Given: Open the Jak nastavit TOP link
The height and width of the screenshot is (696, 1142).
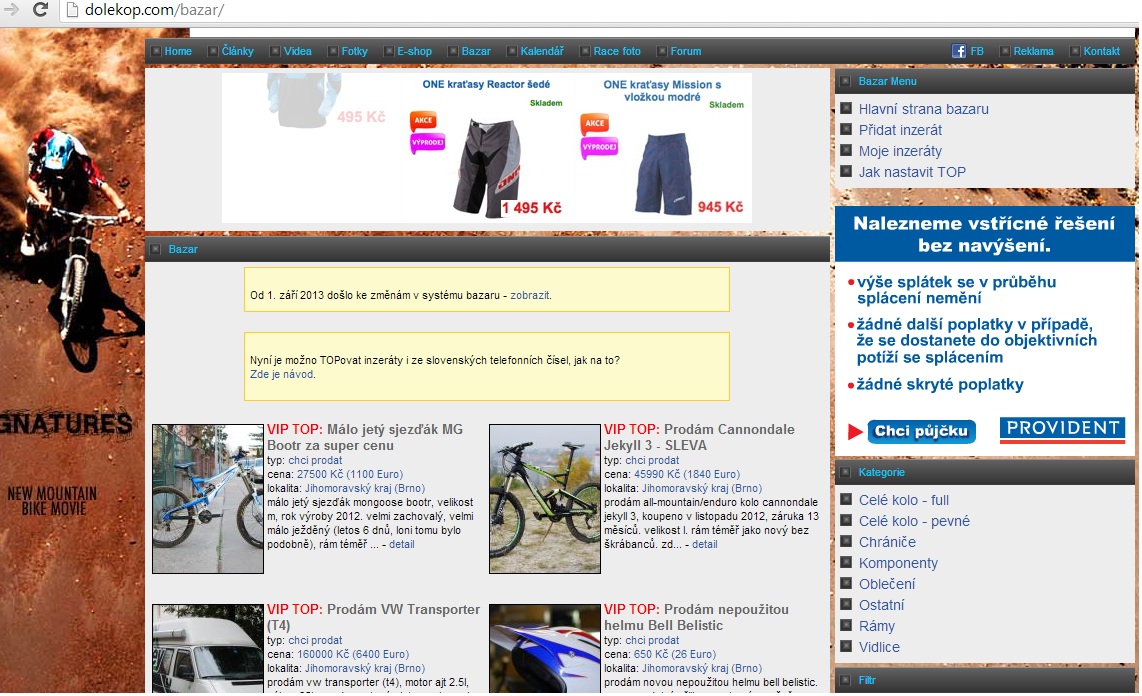Looking at the screenshot, I should [912, 172].
